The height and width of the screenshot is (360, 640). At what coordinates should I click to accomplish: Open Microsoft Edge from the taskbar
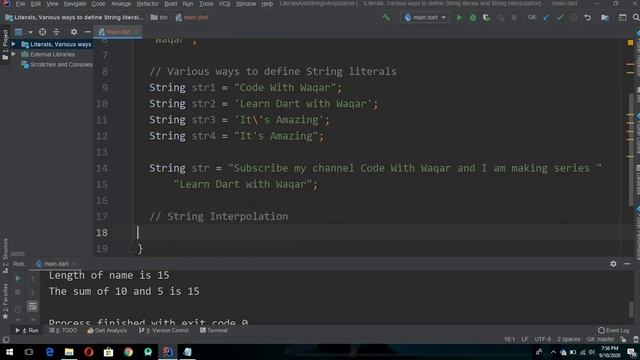[x=49, y=352]
